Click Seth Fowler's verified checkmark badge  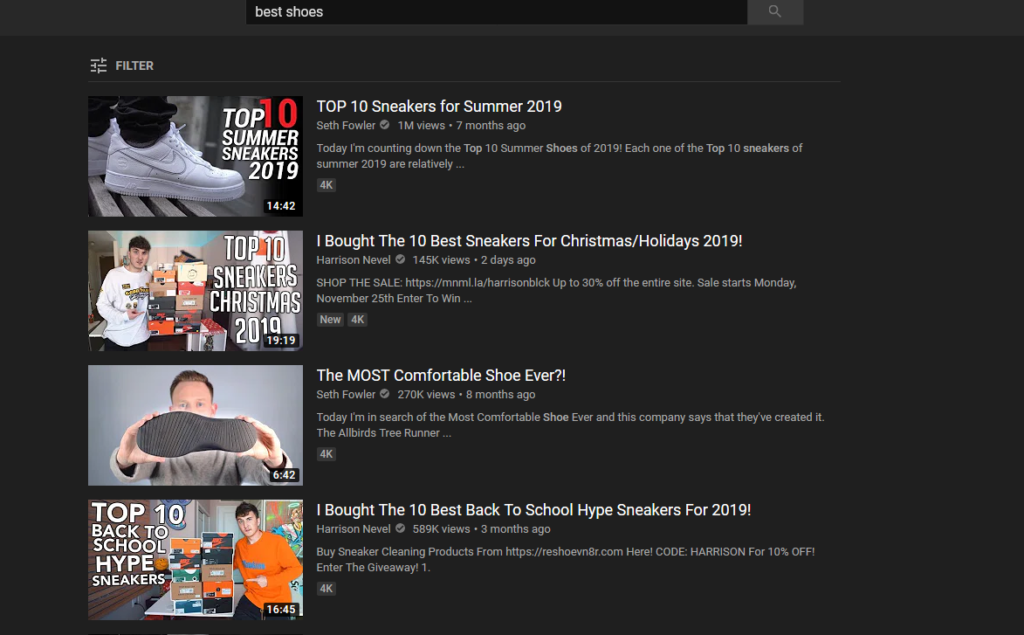coord(382,125)
